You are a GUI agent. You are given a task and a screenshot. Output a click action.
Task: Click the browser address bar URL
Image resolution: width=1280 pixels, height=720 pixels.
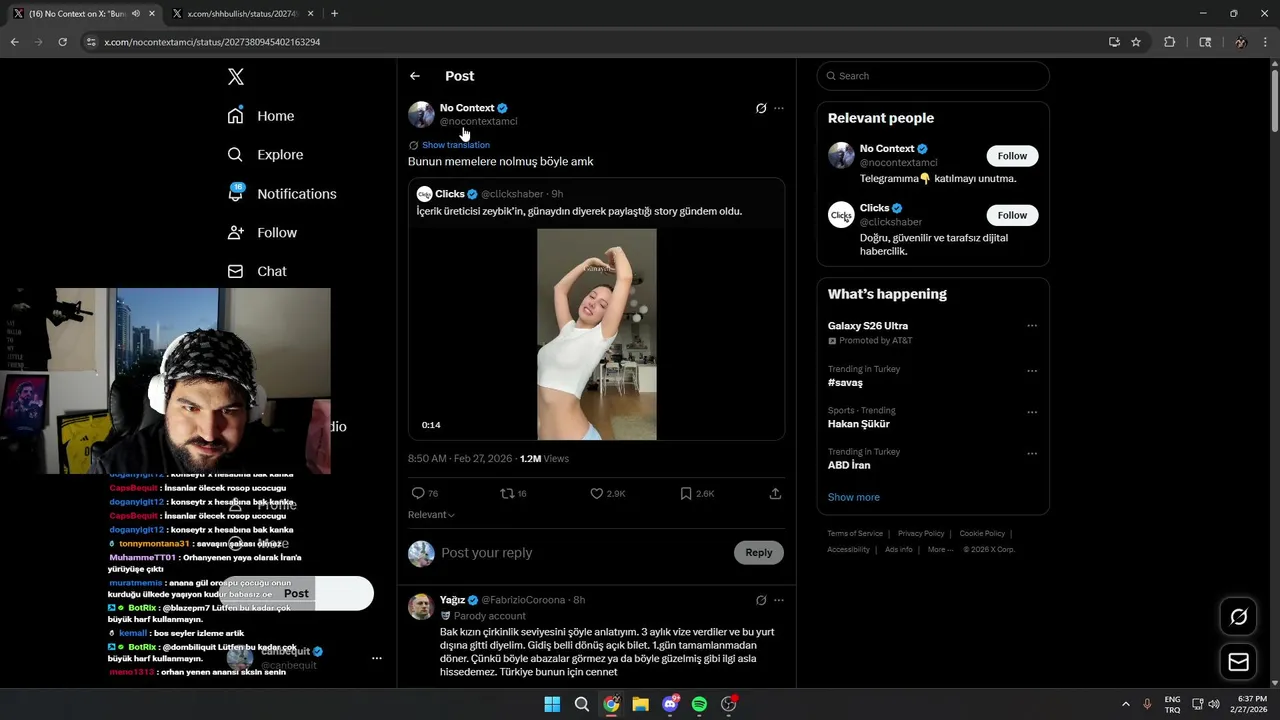click(212, 42)
